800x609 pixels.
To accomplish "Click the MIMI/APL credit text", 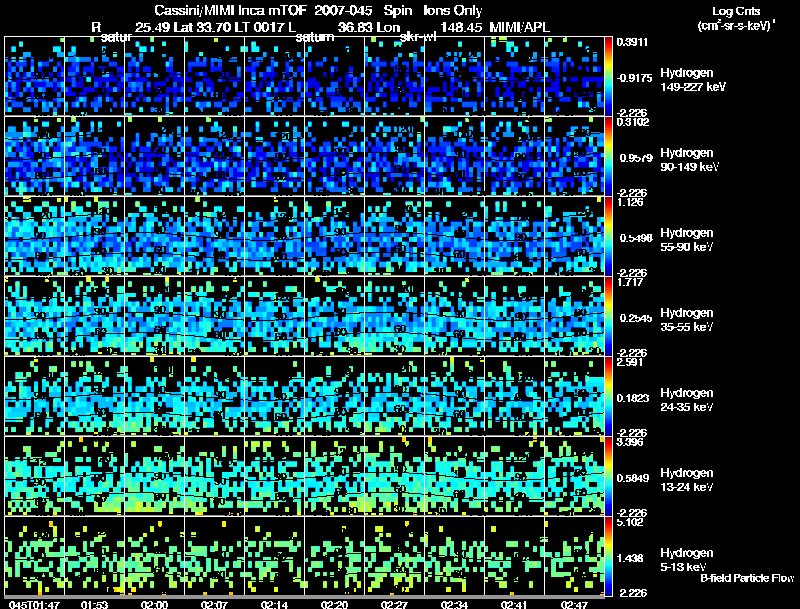I will (x=519, y=27).
